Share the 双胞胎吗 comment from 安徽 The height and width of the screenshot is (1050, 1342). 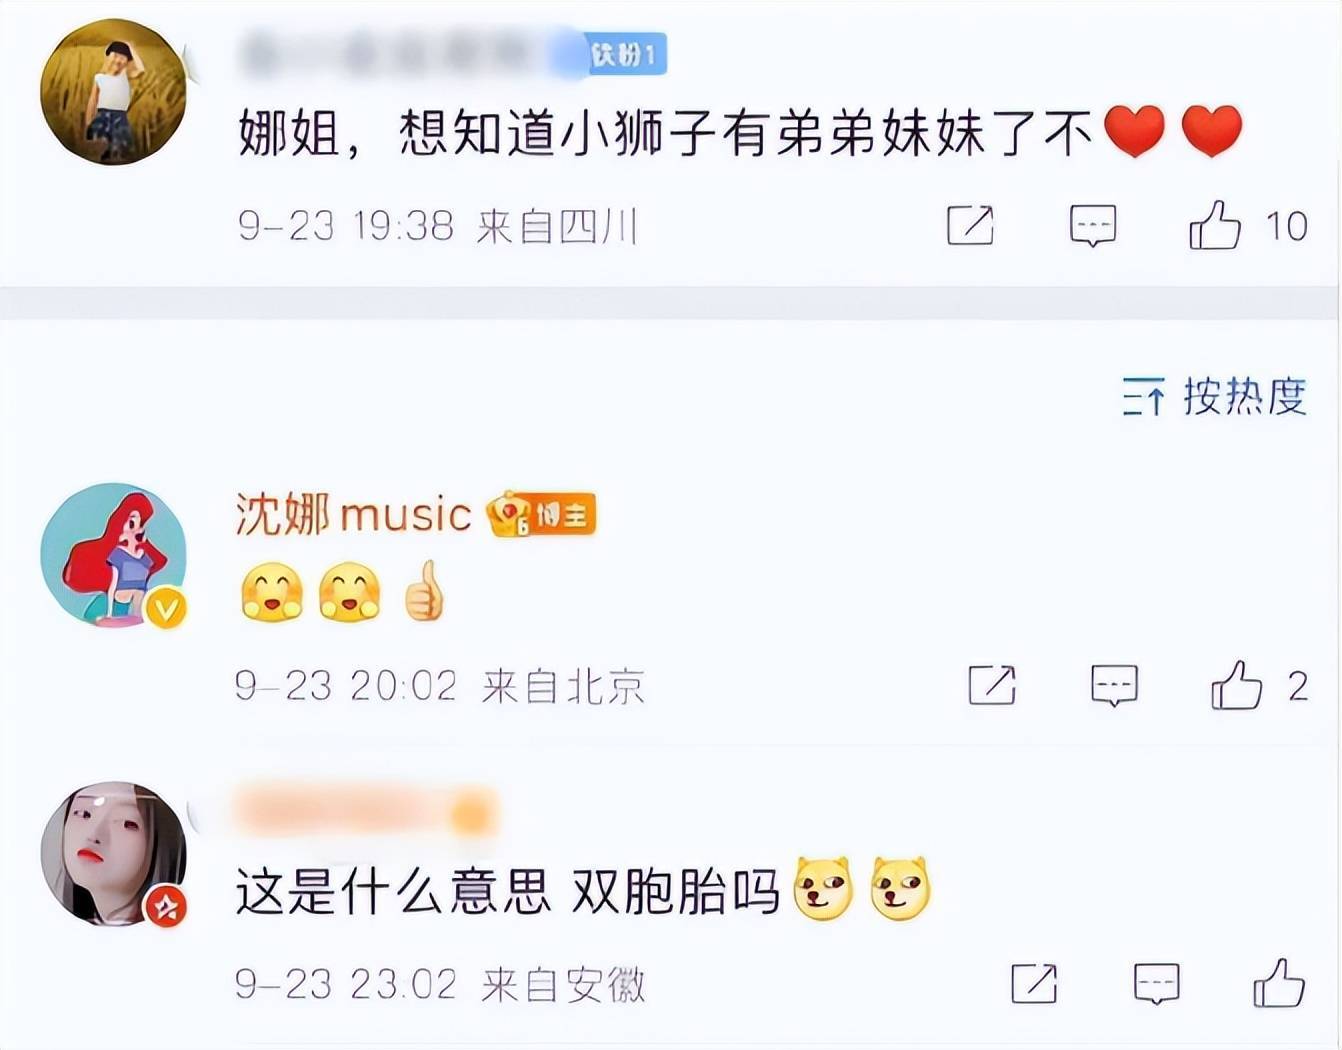click(1034, 983)
